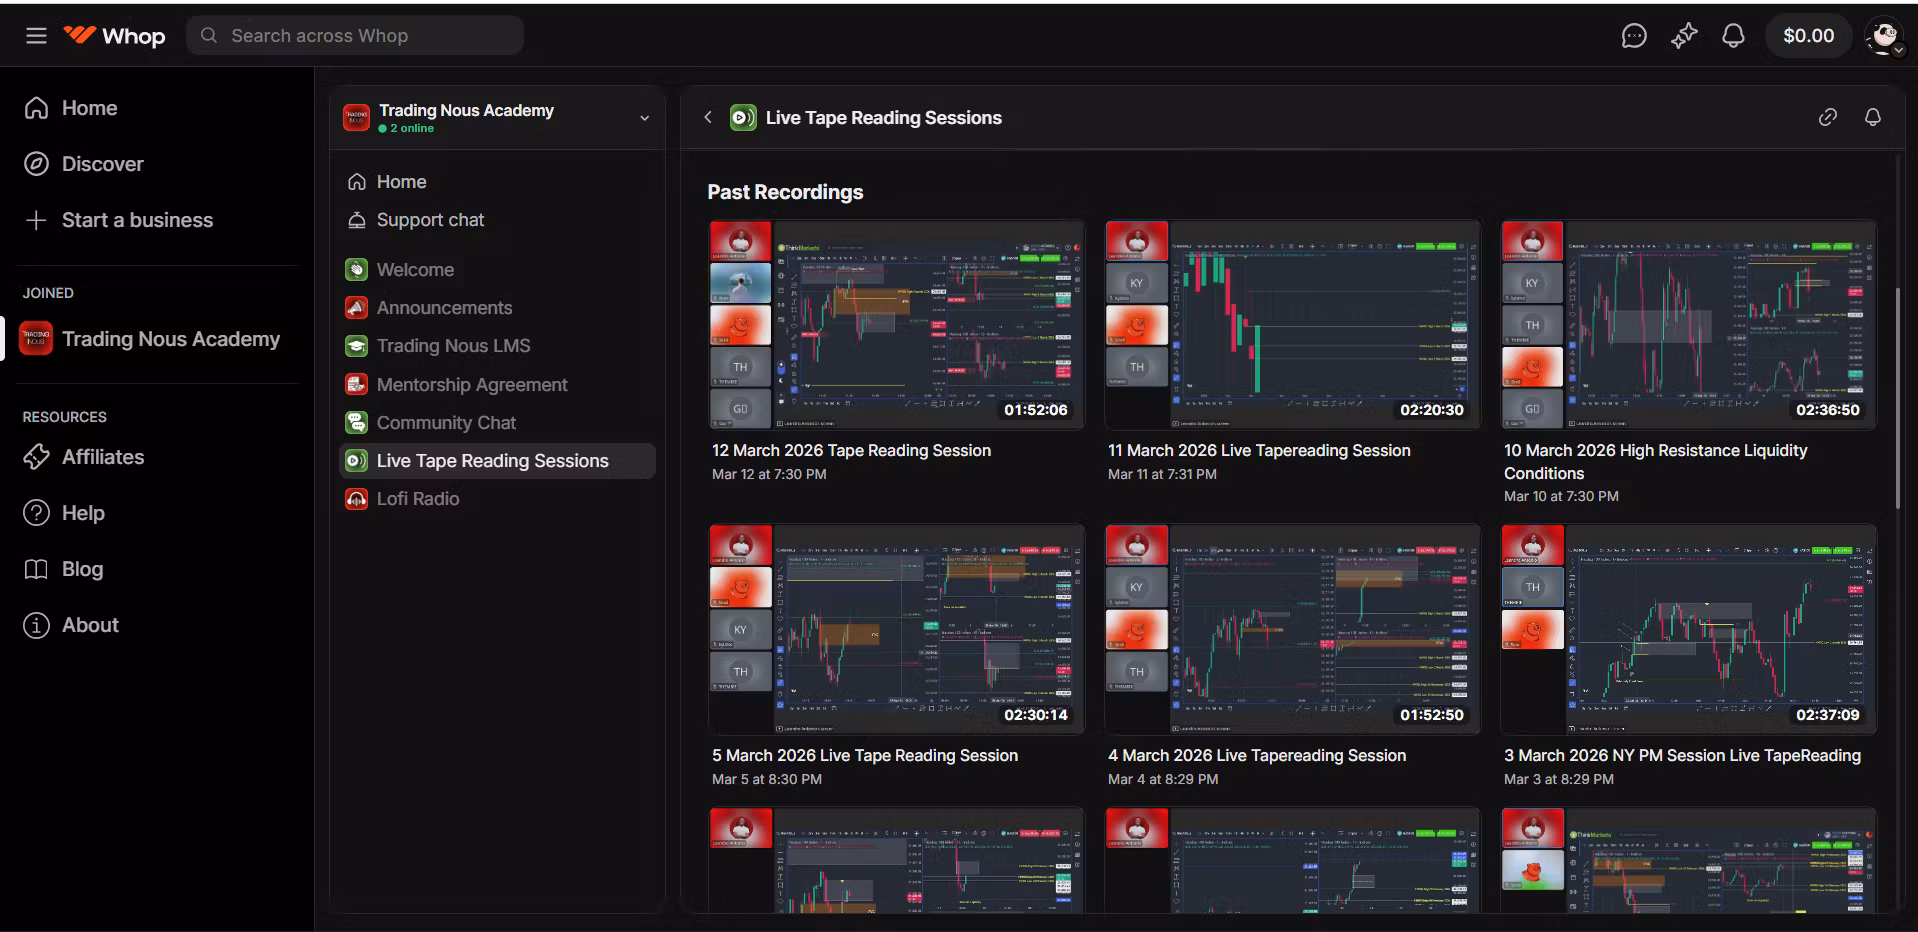Focus the Search across Whop field
Image resolution: width=1918 pixels, height=932 pixels.
355,36
